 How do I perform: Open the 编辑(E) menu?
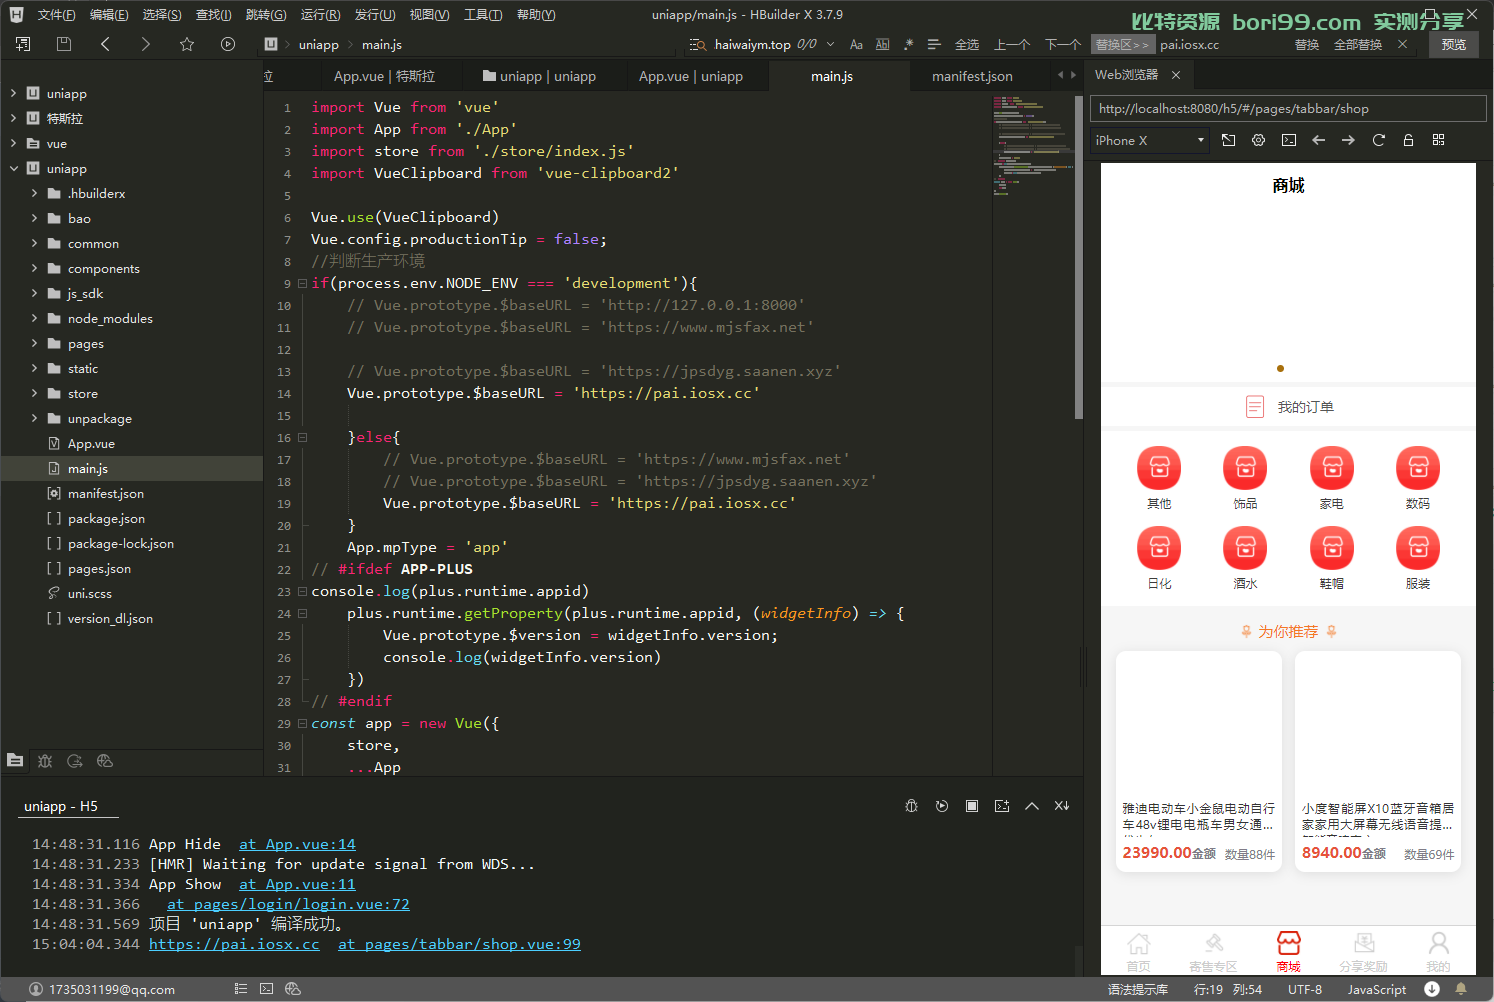(x=109, y=14)
